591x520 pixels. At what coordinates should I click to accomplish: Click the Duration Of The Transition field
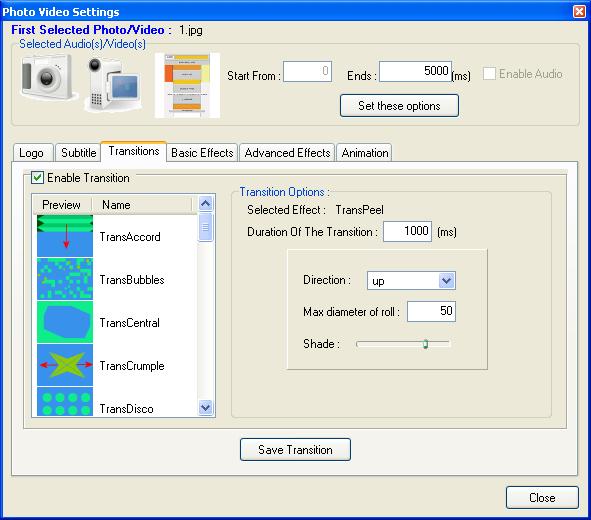407,231
